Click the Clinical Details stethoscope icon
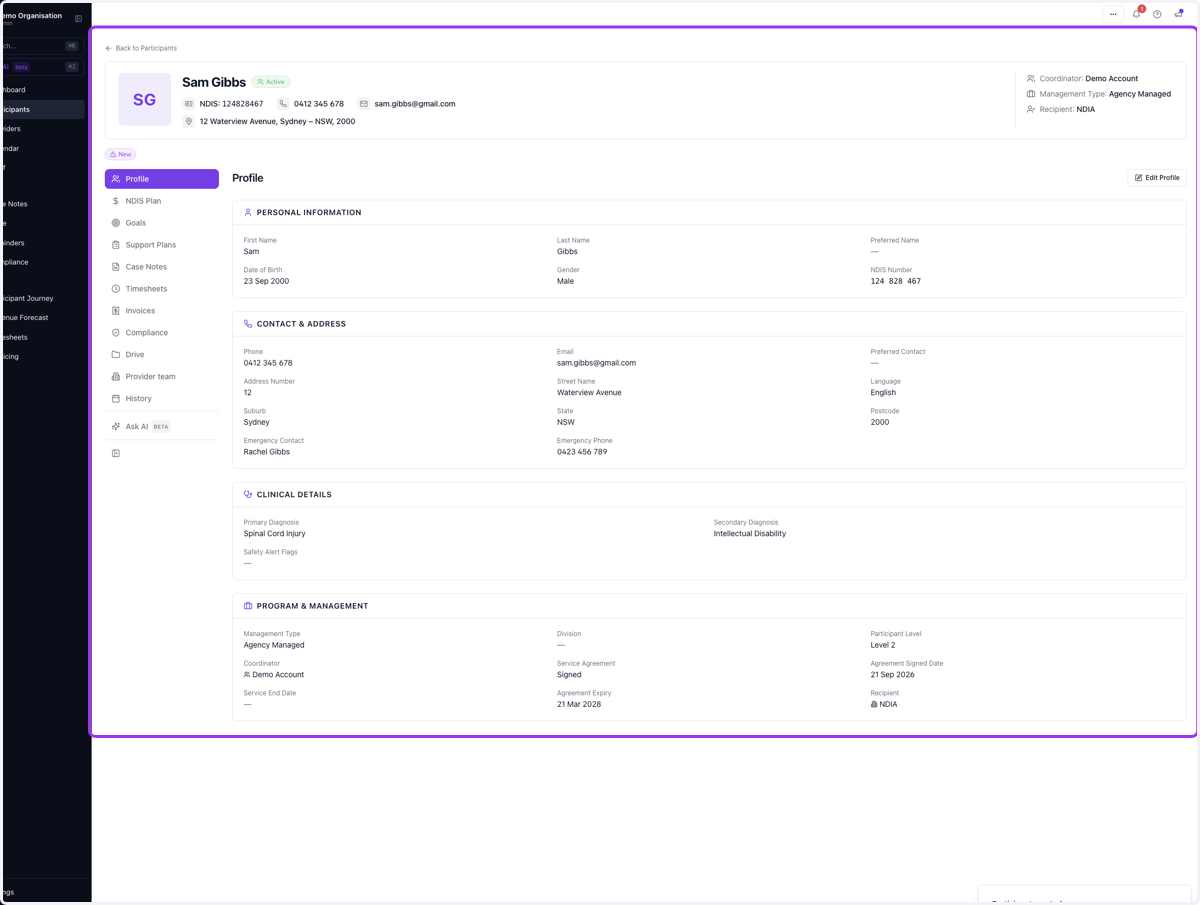The height and width of the screenshot is (905, 1200). pyautogui.click(x=248, y=494)
